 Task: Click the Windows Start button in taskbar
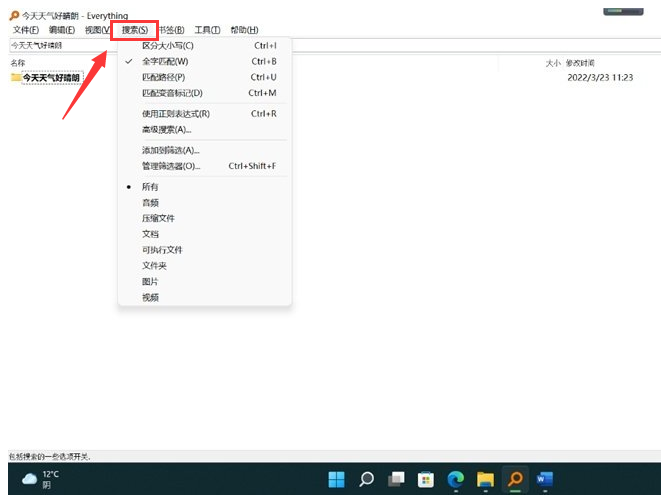[x=336, y=480]
